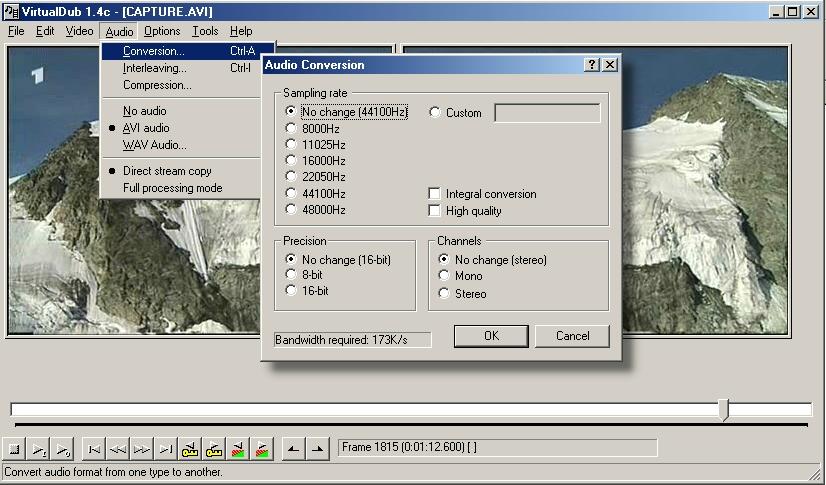Choose the 8-bit precision option

291,275
